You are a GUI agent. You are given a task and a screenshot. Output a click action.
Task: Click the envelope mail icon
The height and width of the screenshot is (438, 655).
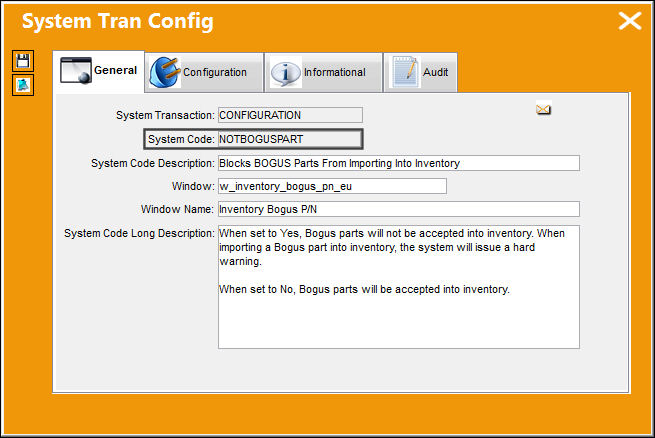[543, 109]
